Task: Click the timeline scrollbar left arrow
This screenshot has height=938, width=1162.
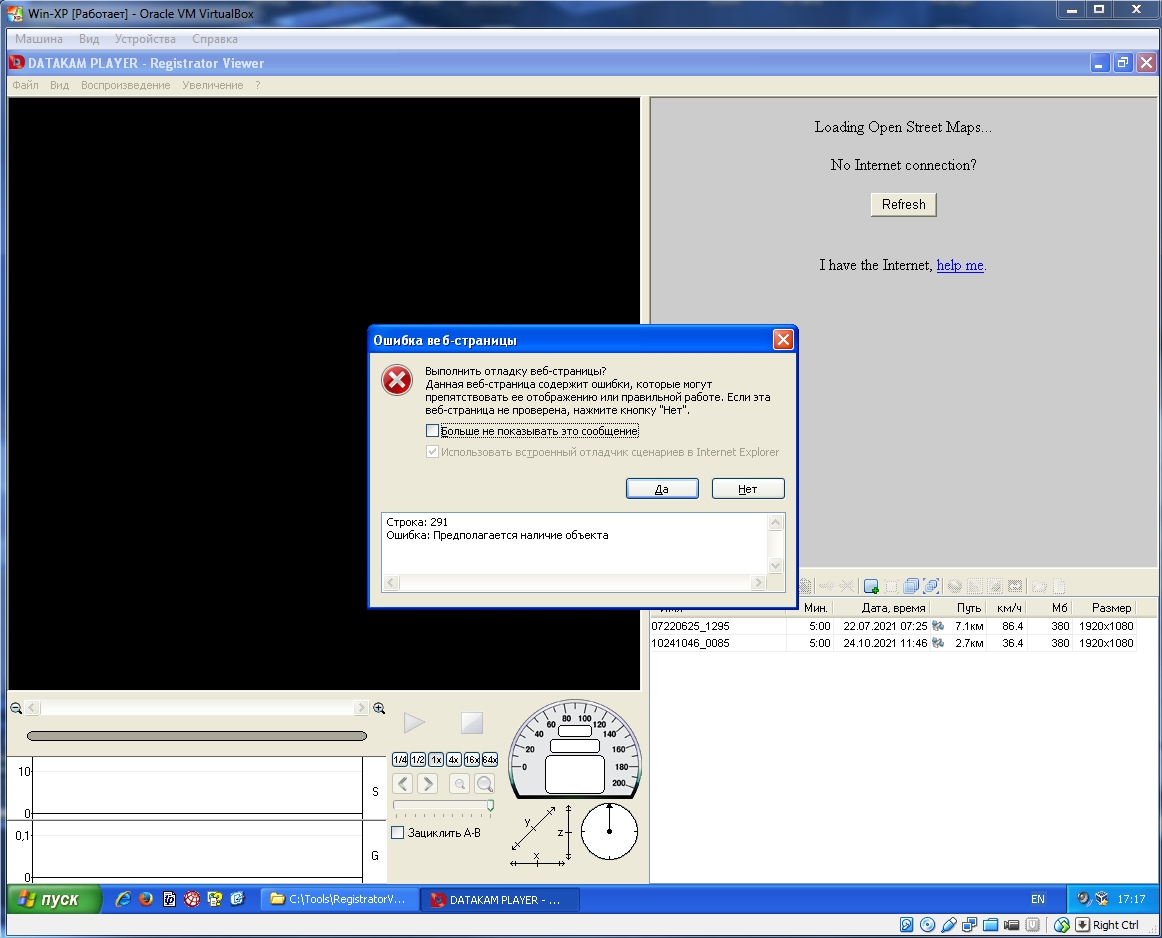Action: (32, 708)
